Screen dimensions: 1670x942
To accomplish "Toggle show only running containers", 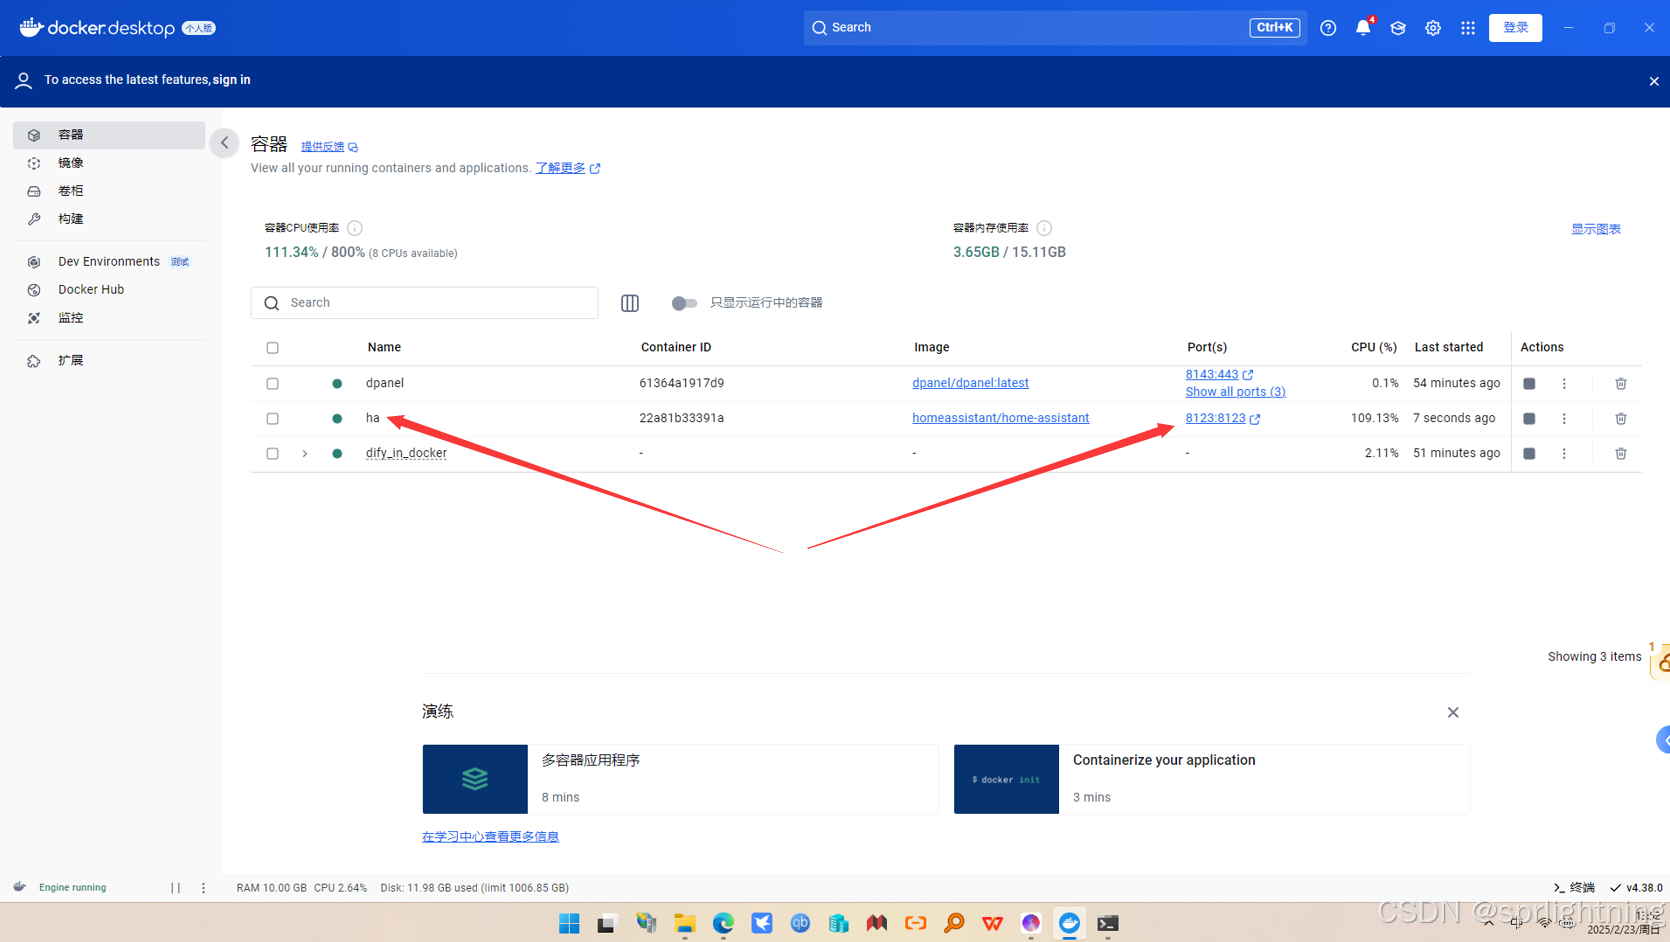I will 684,303.
